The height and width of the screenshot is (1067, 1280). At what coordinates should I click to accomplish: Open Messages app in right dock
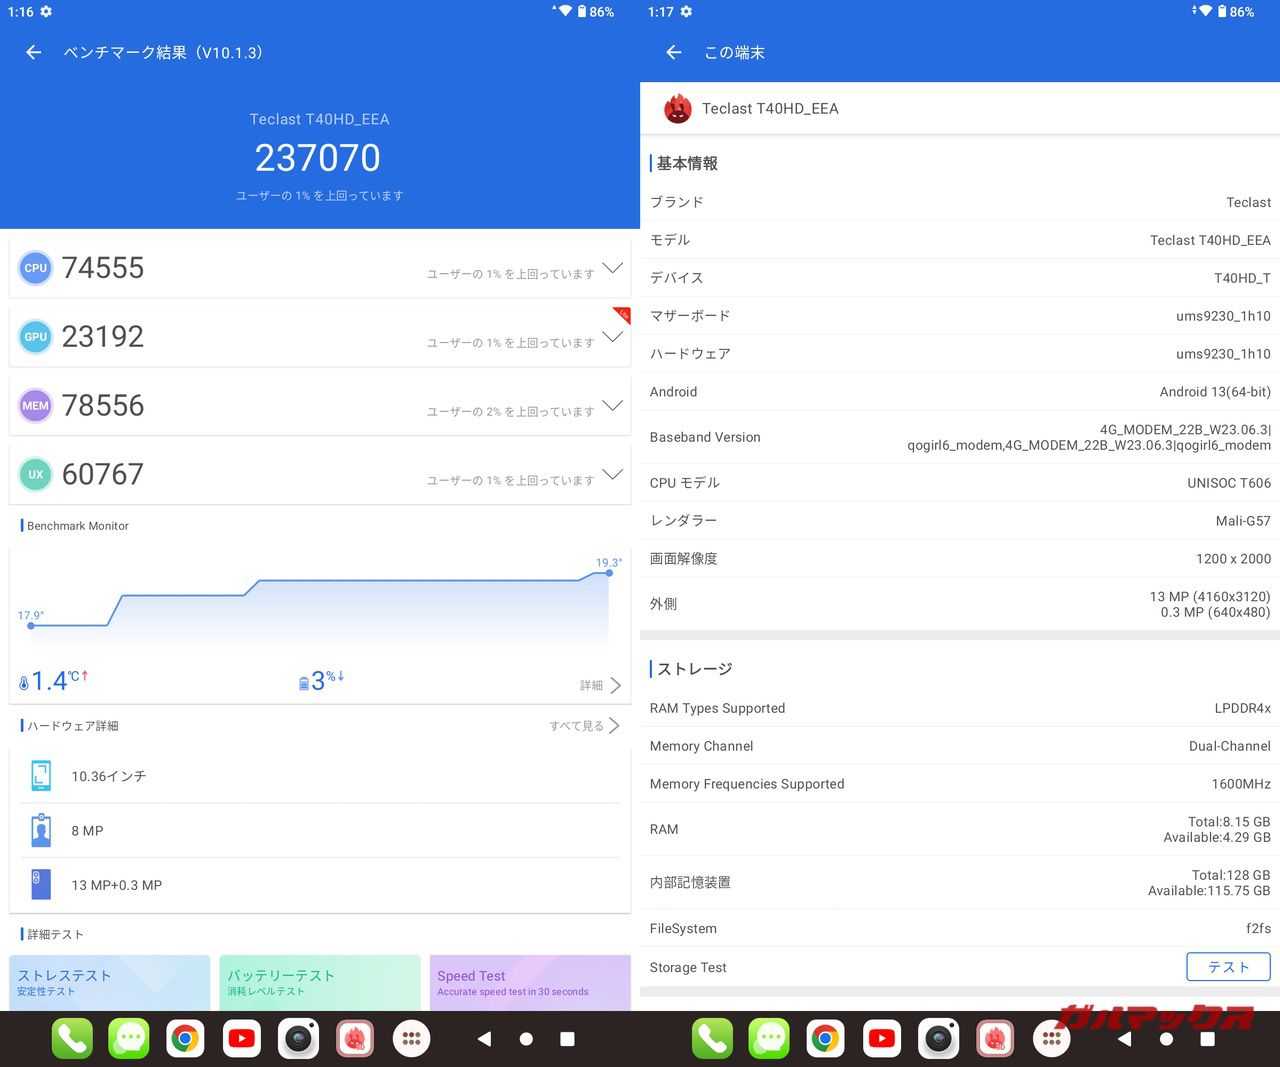tap(769, 1039)
